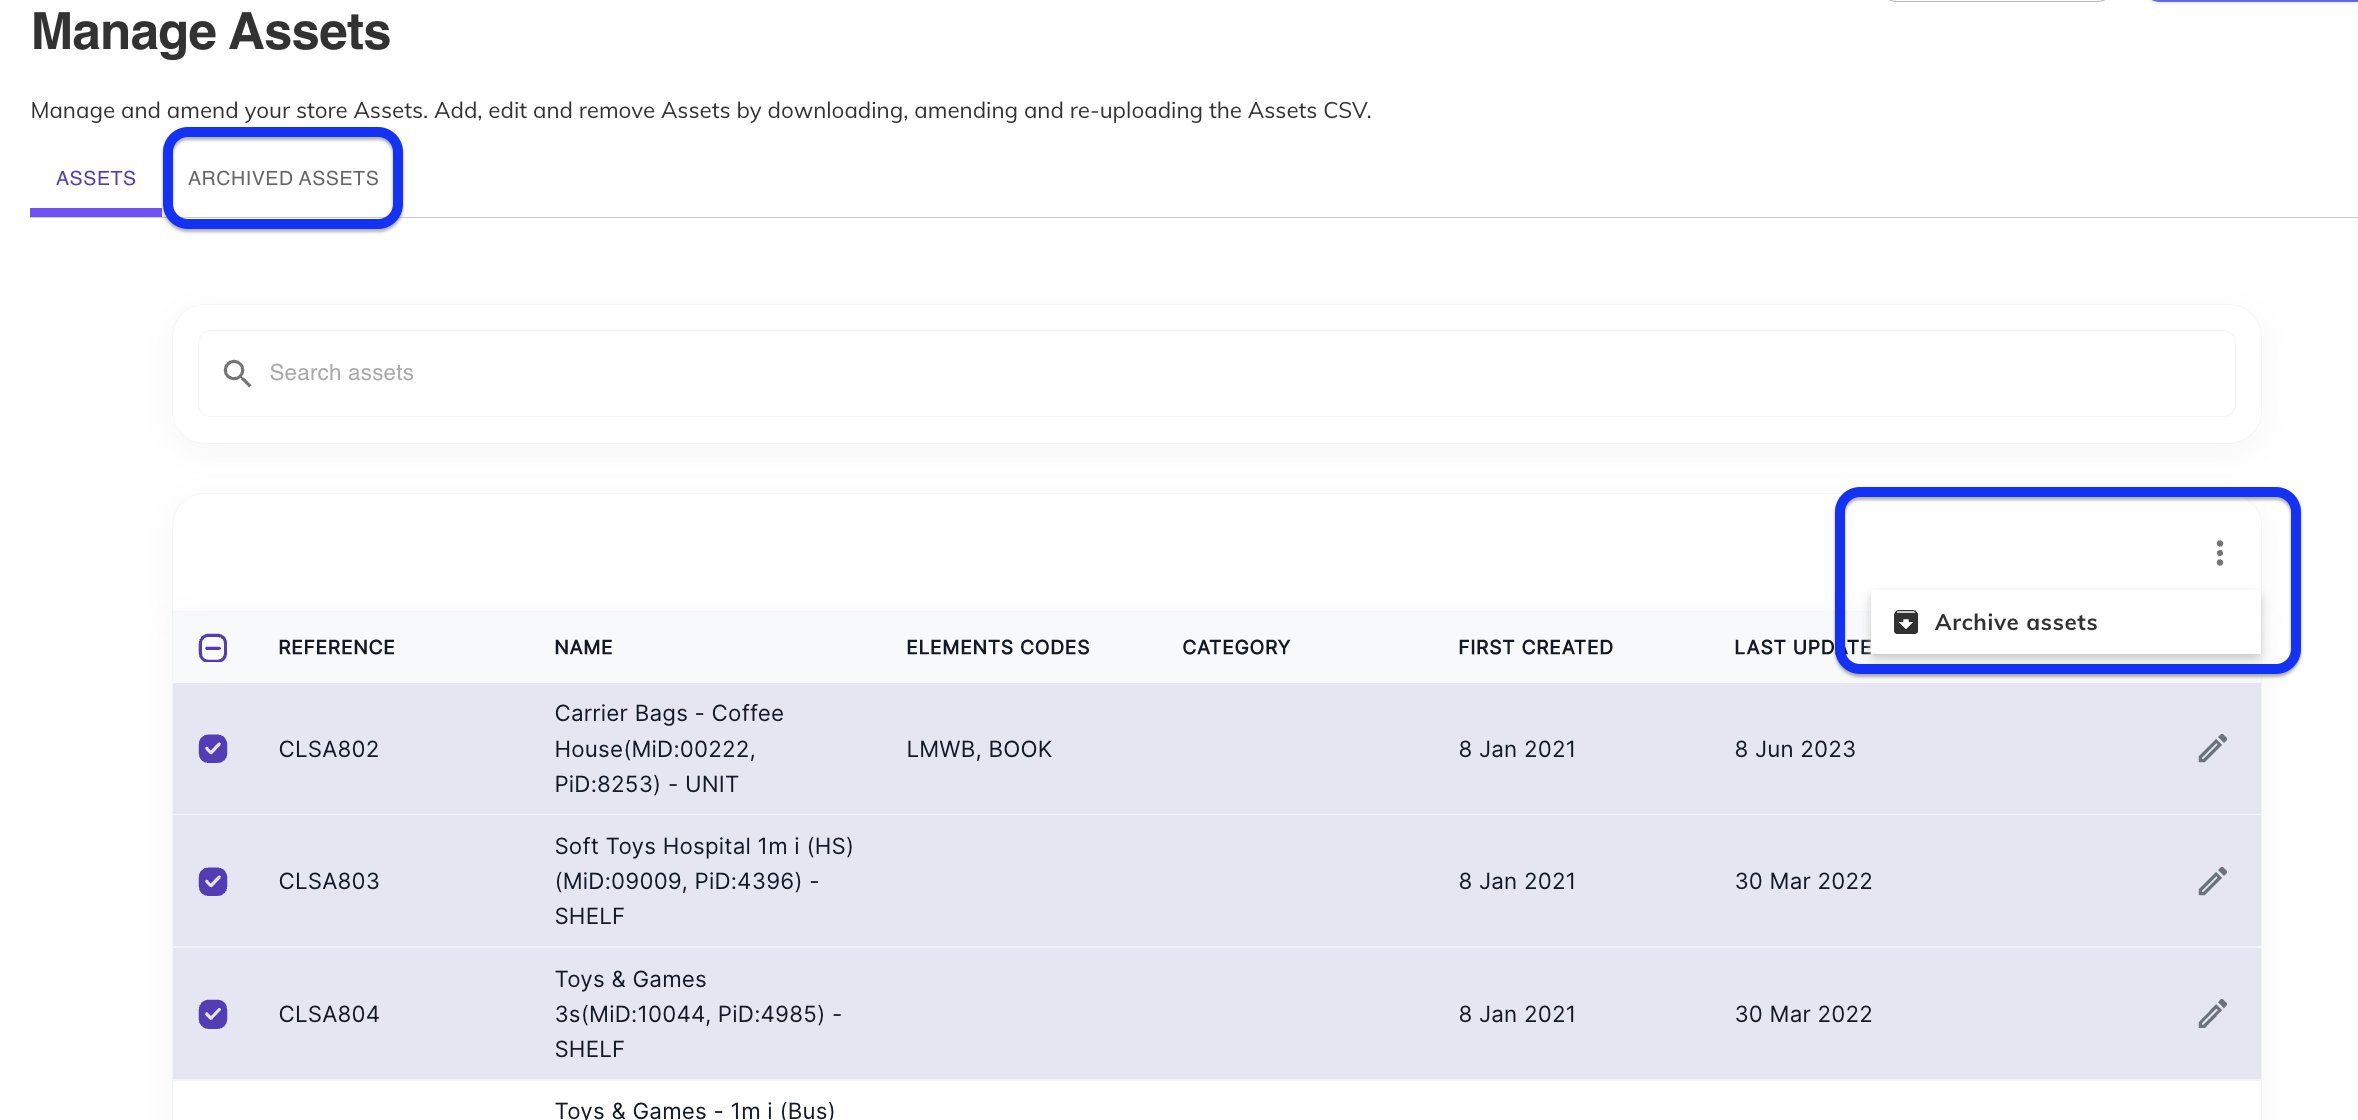The image size is (2358, 1120).
Task: Edit asset CLSA804 with pencil icon
Action: [x=2212, y=1014]
